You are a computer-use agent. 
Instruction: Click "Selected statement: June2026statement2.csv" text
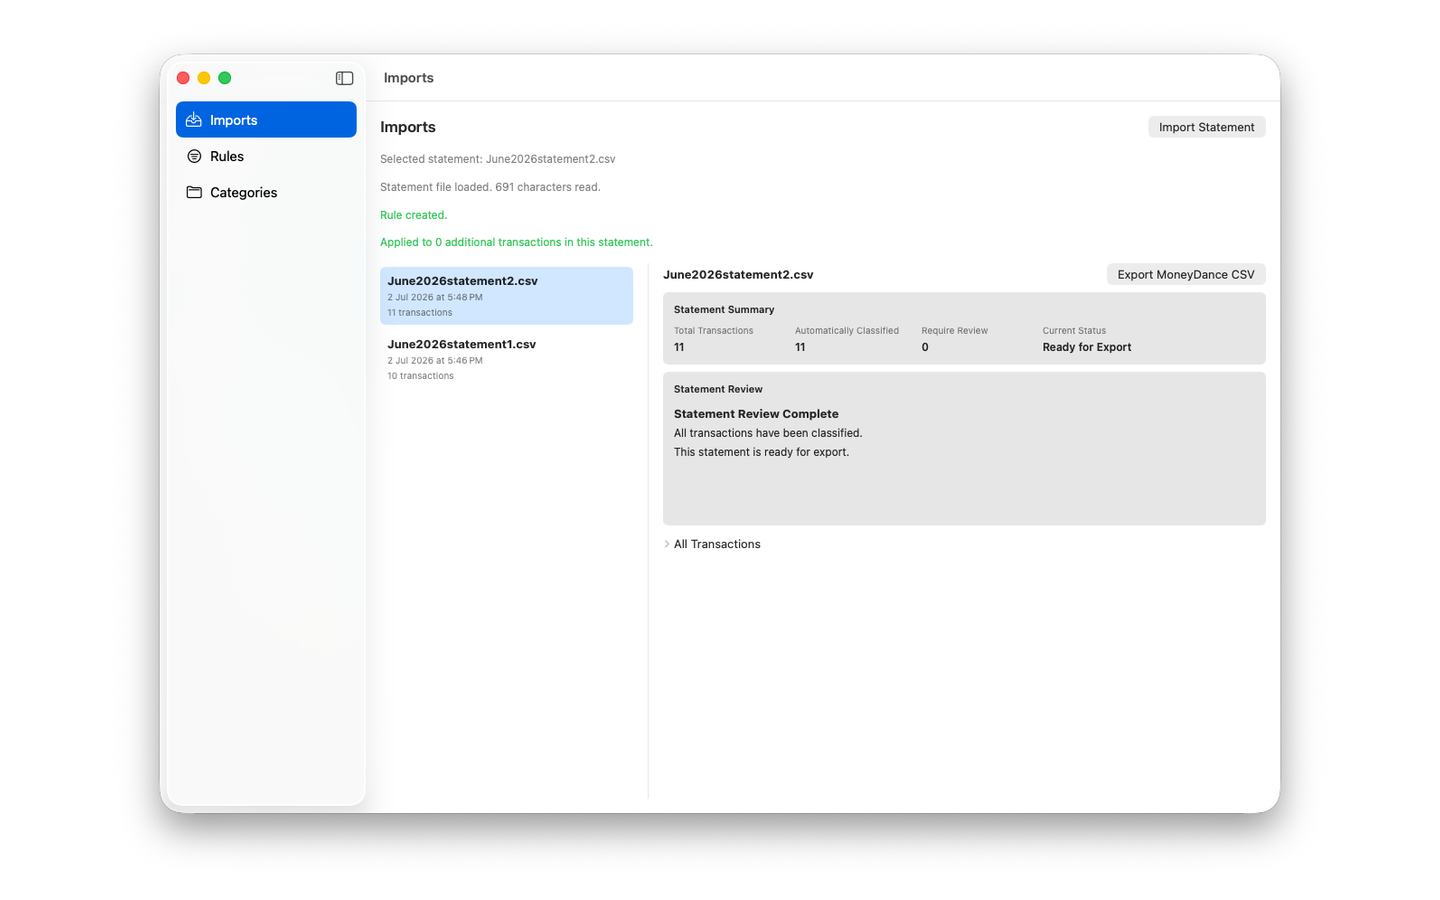497,159
